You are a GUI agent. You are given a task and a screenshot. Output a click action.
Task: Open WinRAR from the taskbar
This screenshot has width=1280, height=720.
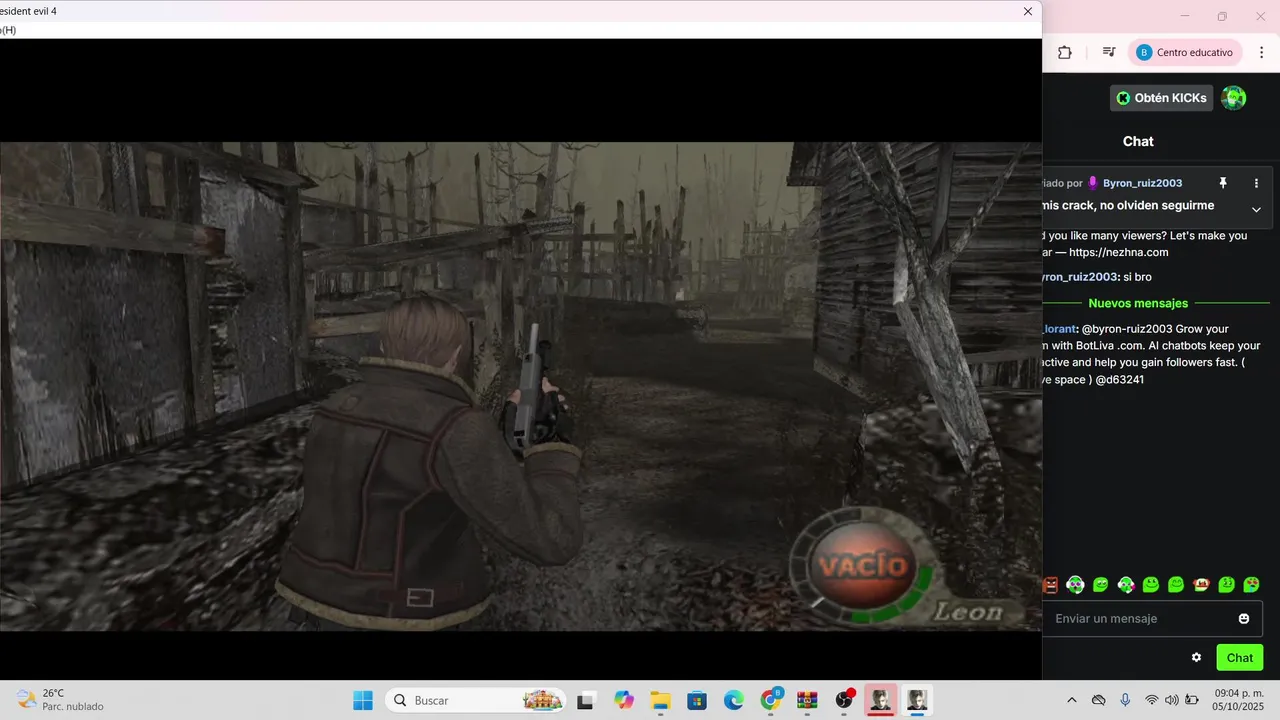pyautogui.click(x=807, y=700)
